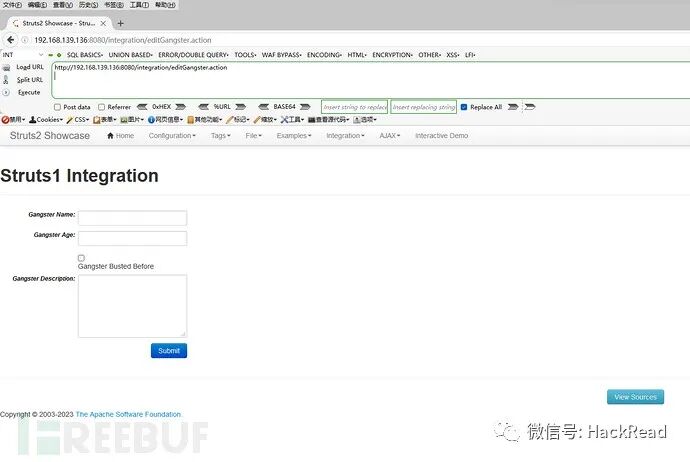
Task: Open the Examples navbar dropdown
Action: coord(294,136)
